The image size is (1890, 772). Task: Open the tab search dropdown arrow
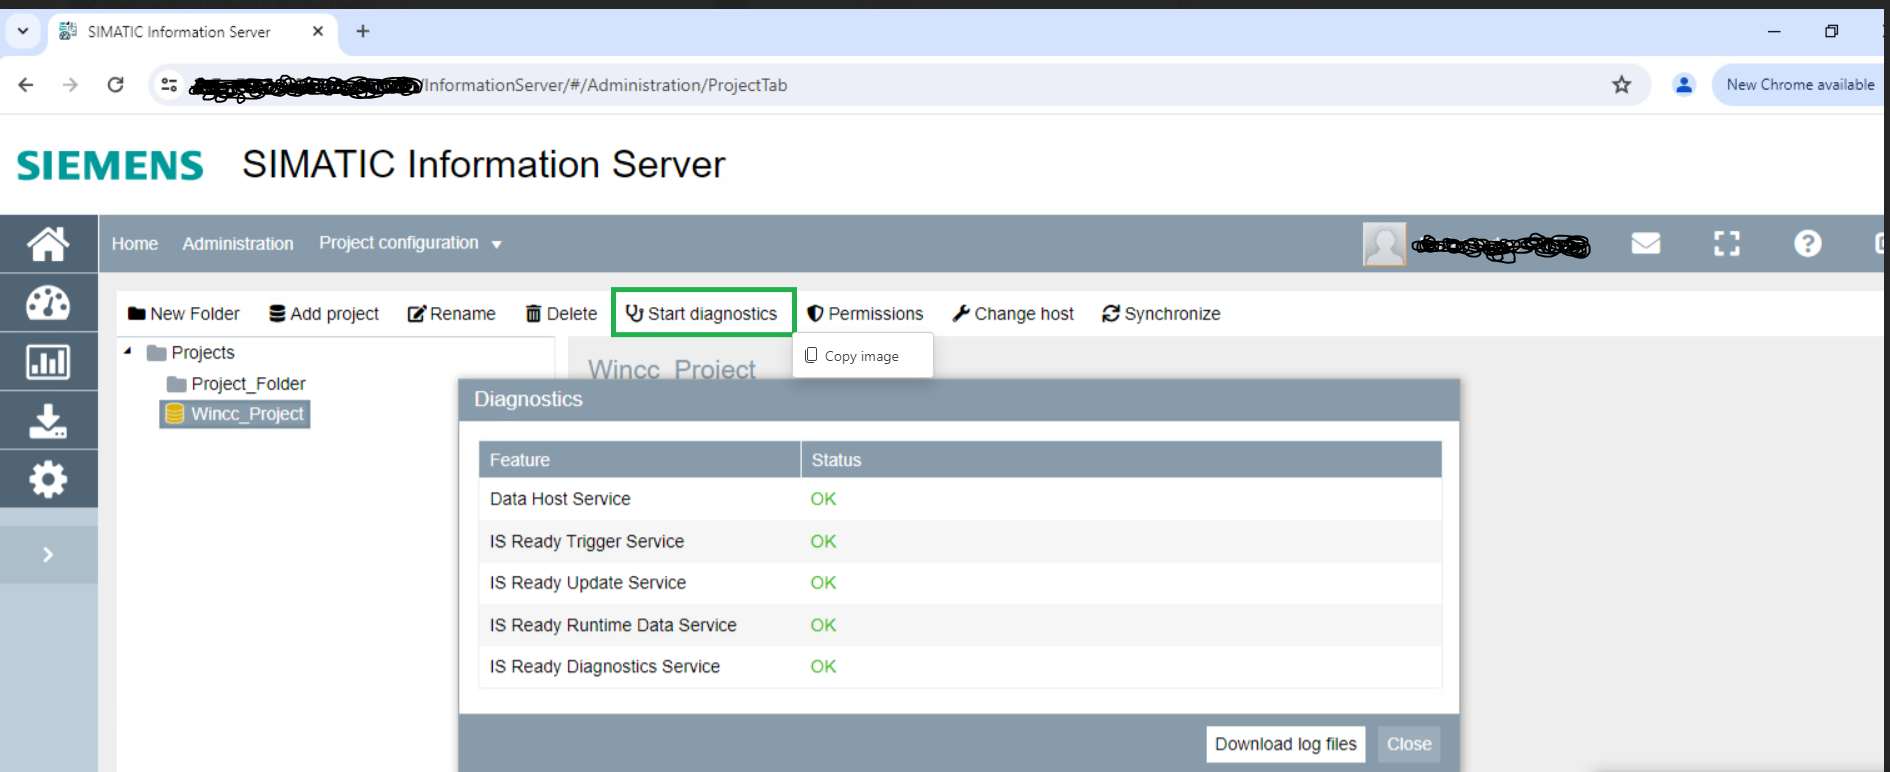tap(22, 31)
